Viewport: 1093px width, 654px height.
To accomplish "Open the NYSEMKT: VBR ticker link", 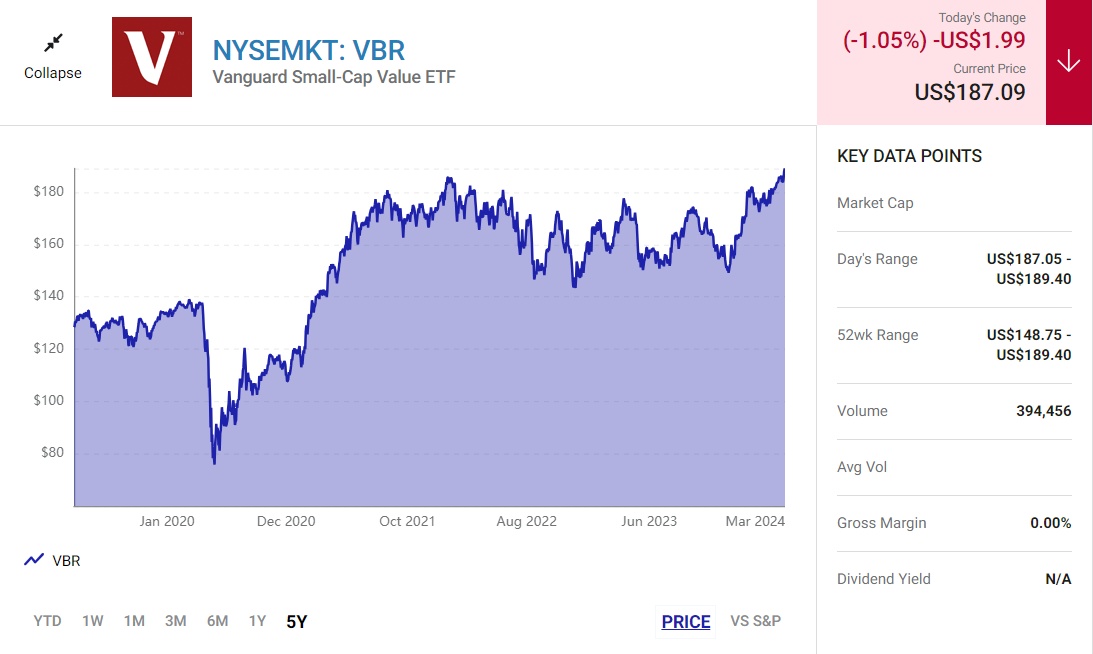I will [309, 50].
